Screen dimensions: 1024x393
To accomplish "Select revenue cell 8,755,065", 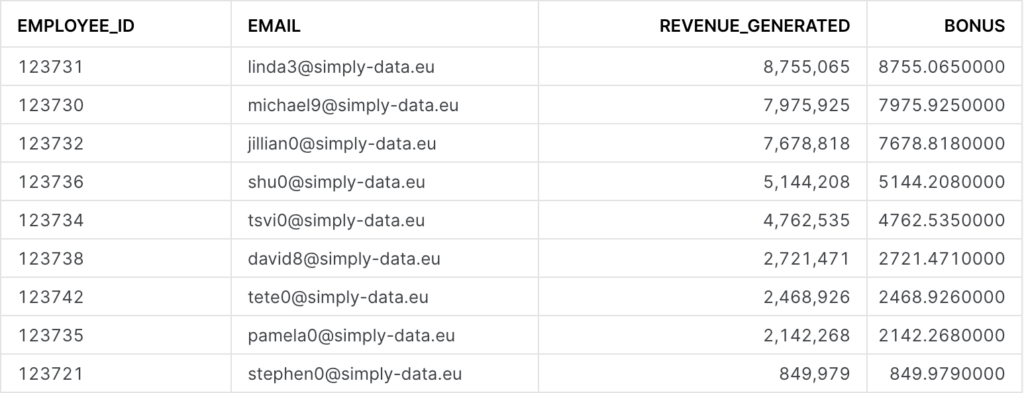I will pos(703,67).
